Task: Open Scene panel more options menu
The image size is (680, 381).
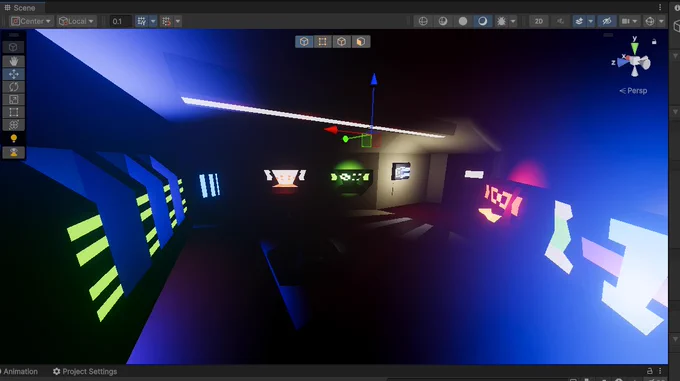Action: tap(660, 7)
